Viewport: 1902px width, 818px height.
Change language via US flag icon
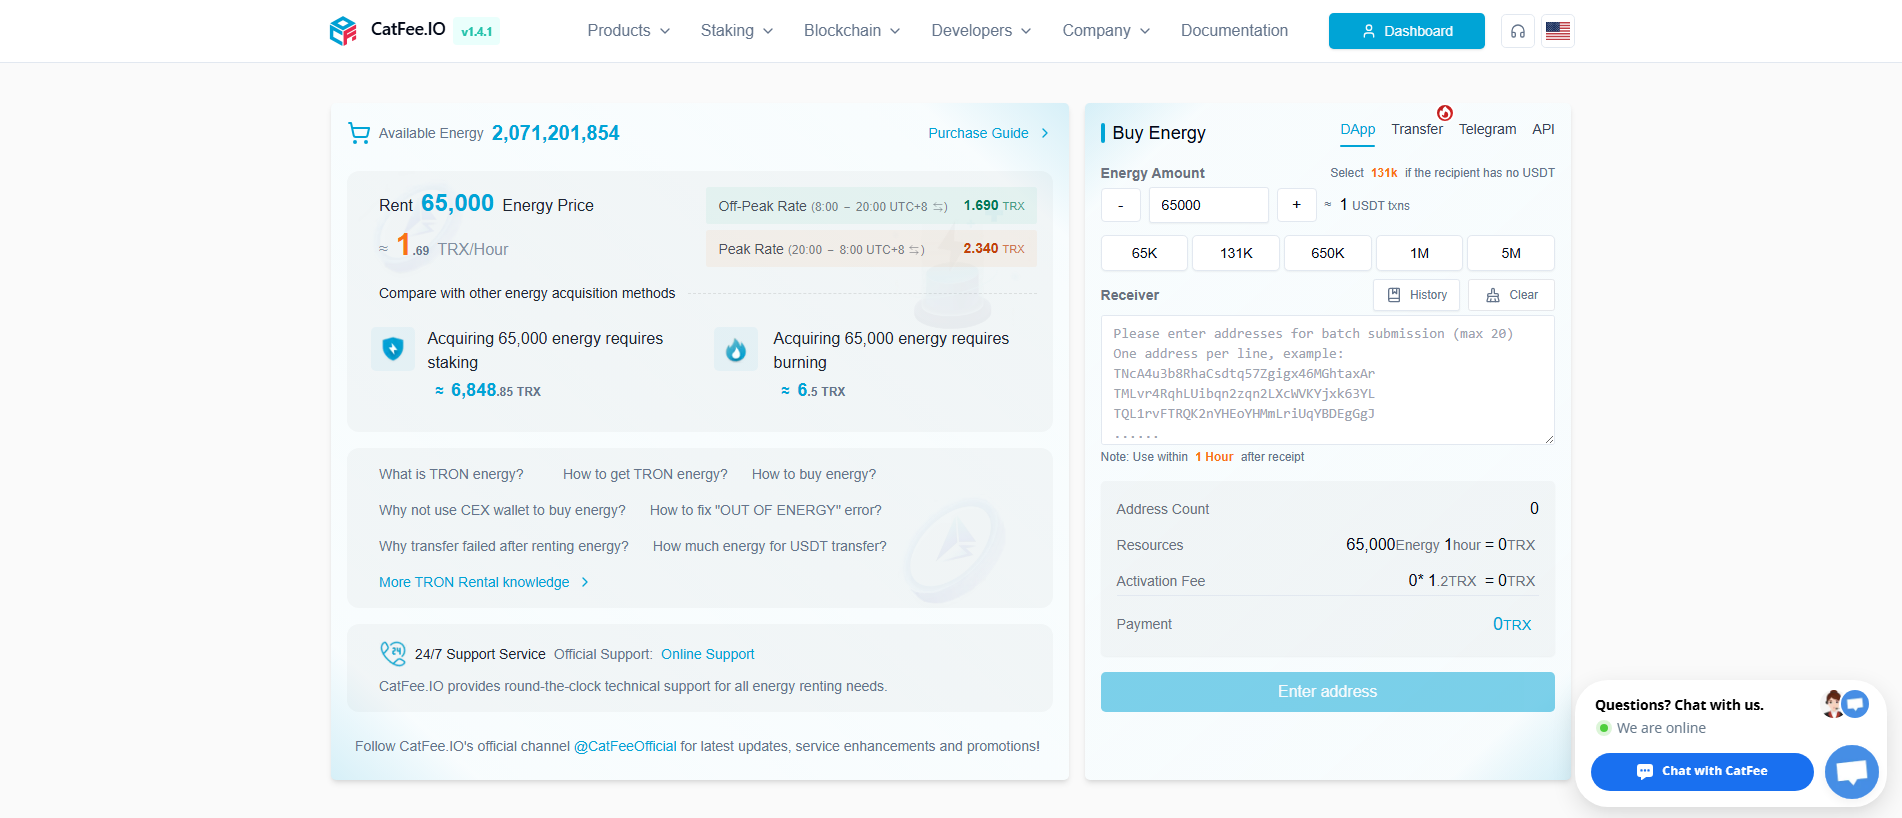tap(1558, 31)
